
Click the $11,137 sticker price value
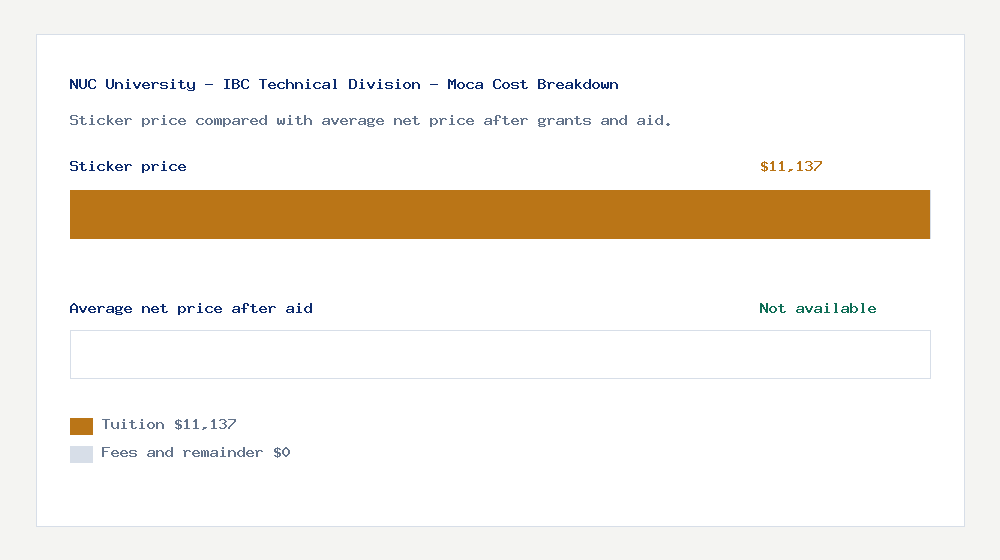(791, 166)
